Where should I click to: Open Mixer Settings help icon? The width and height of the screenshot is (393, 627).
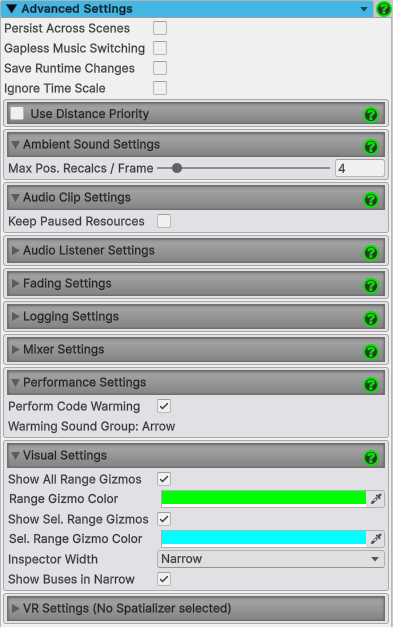coord(371,351)
